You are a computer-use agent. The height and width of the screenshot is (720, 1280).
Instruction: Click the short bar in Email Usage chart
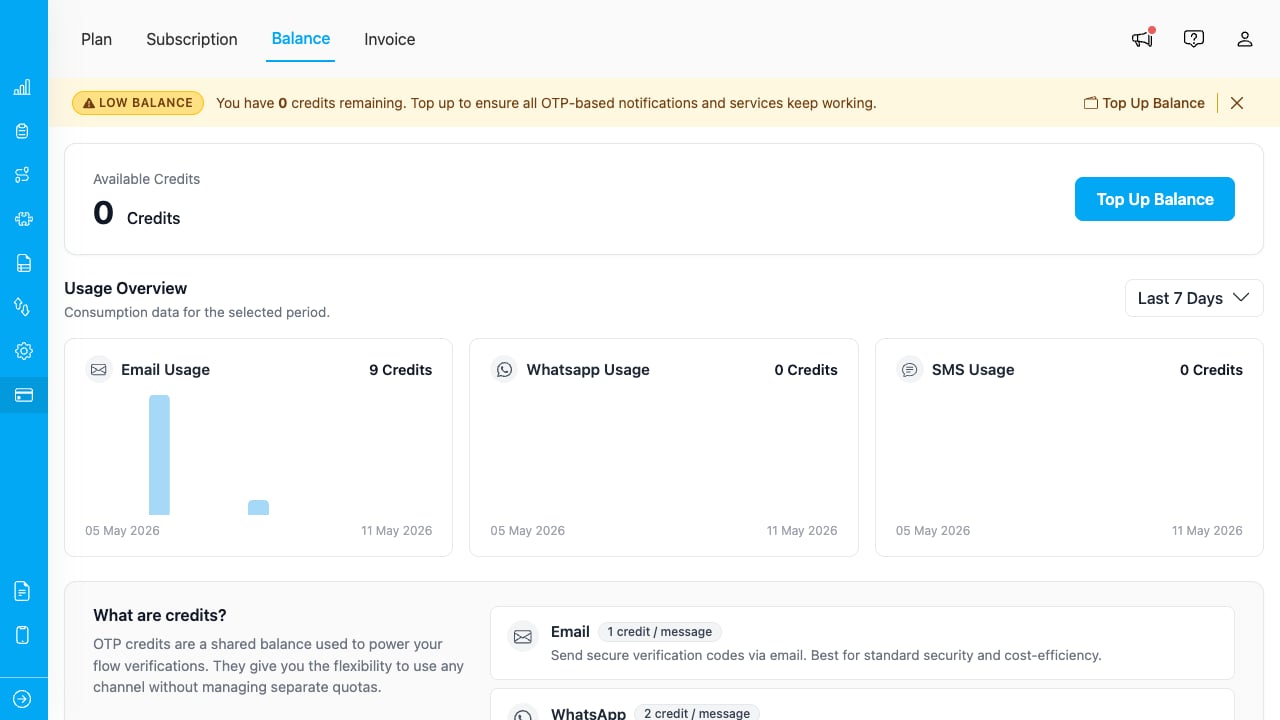click(258, 507)
